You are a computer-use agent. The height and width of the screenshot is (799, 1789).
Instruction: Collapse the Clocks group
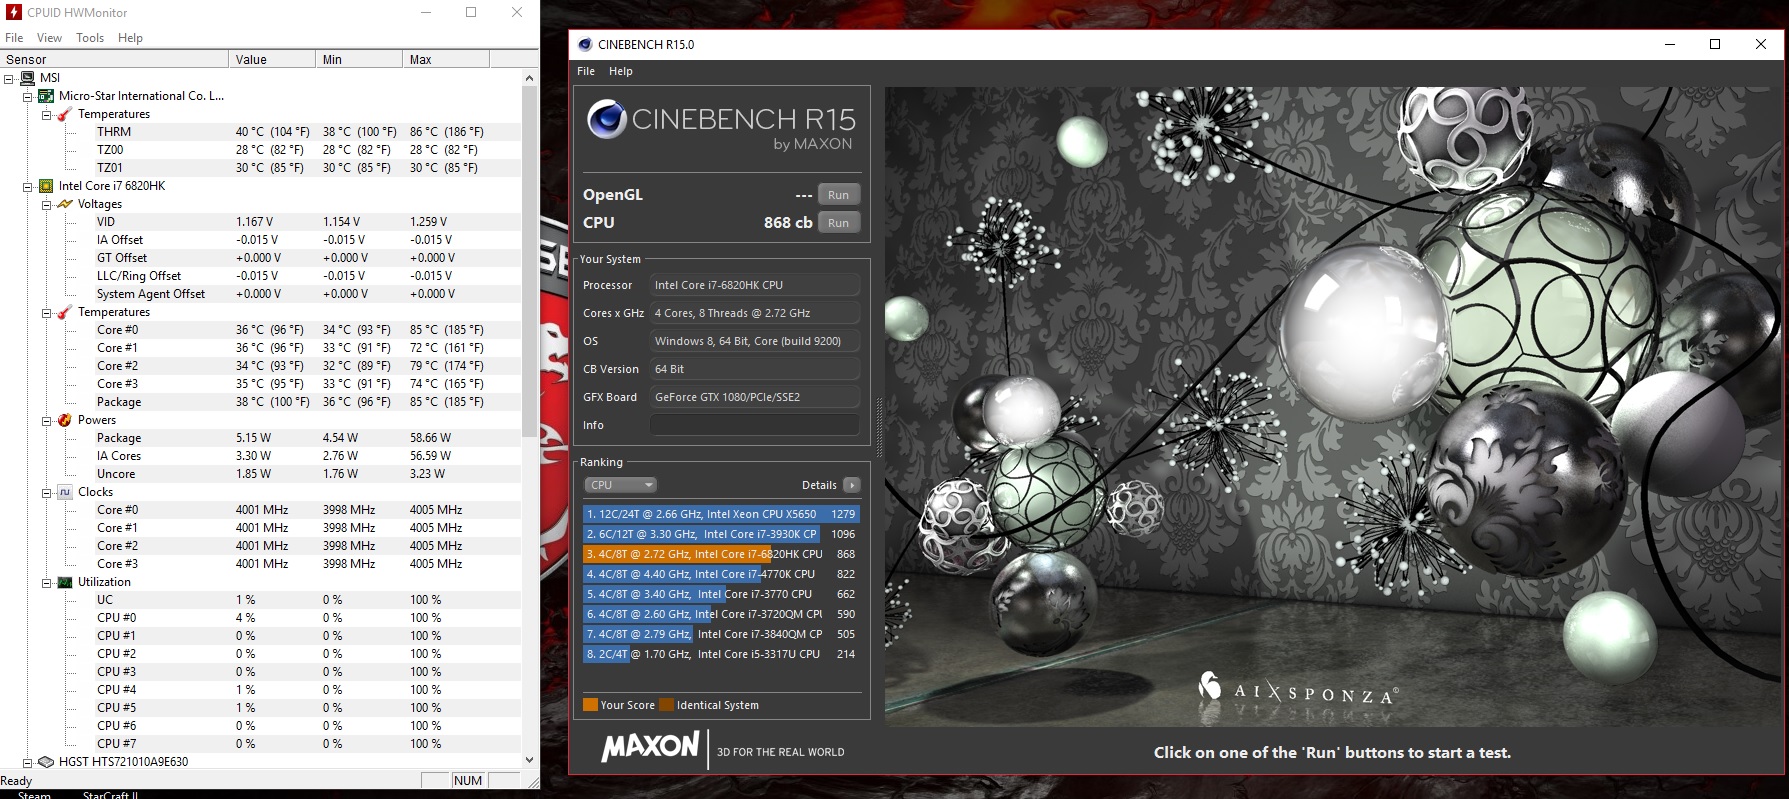coord(47,492)
